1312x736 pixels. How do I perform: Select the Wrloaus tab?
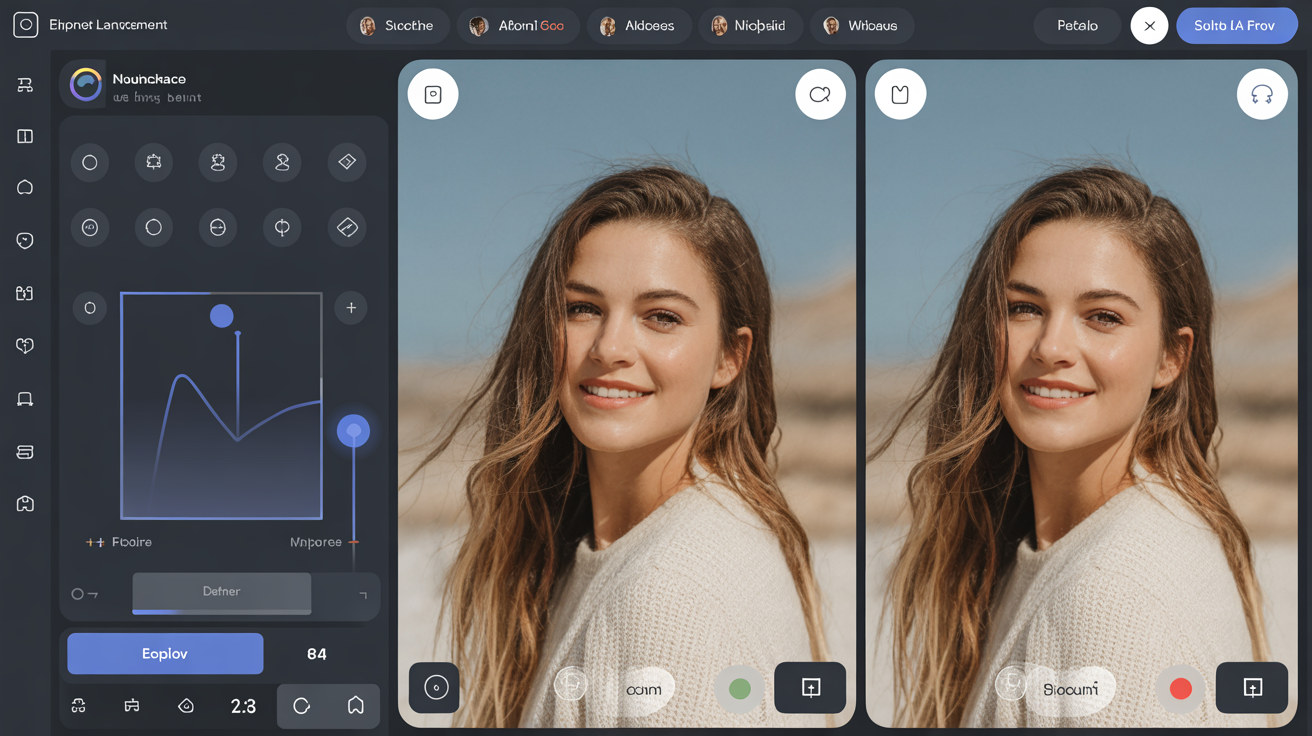pos(862,26)
